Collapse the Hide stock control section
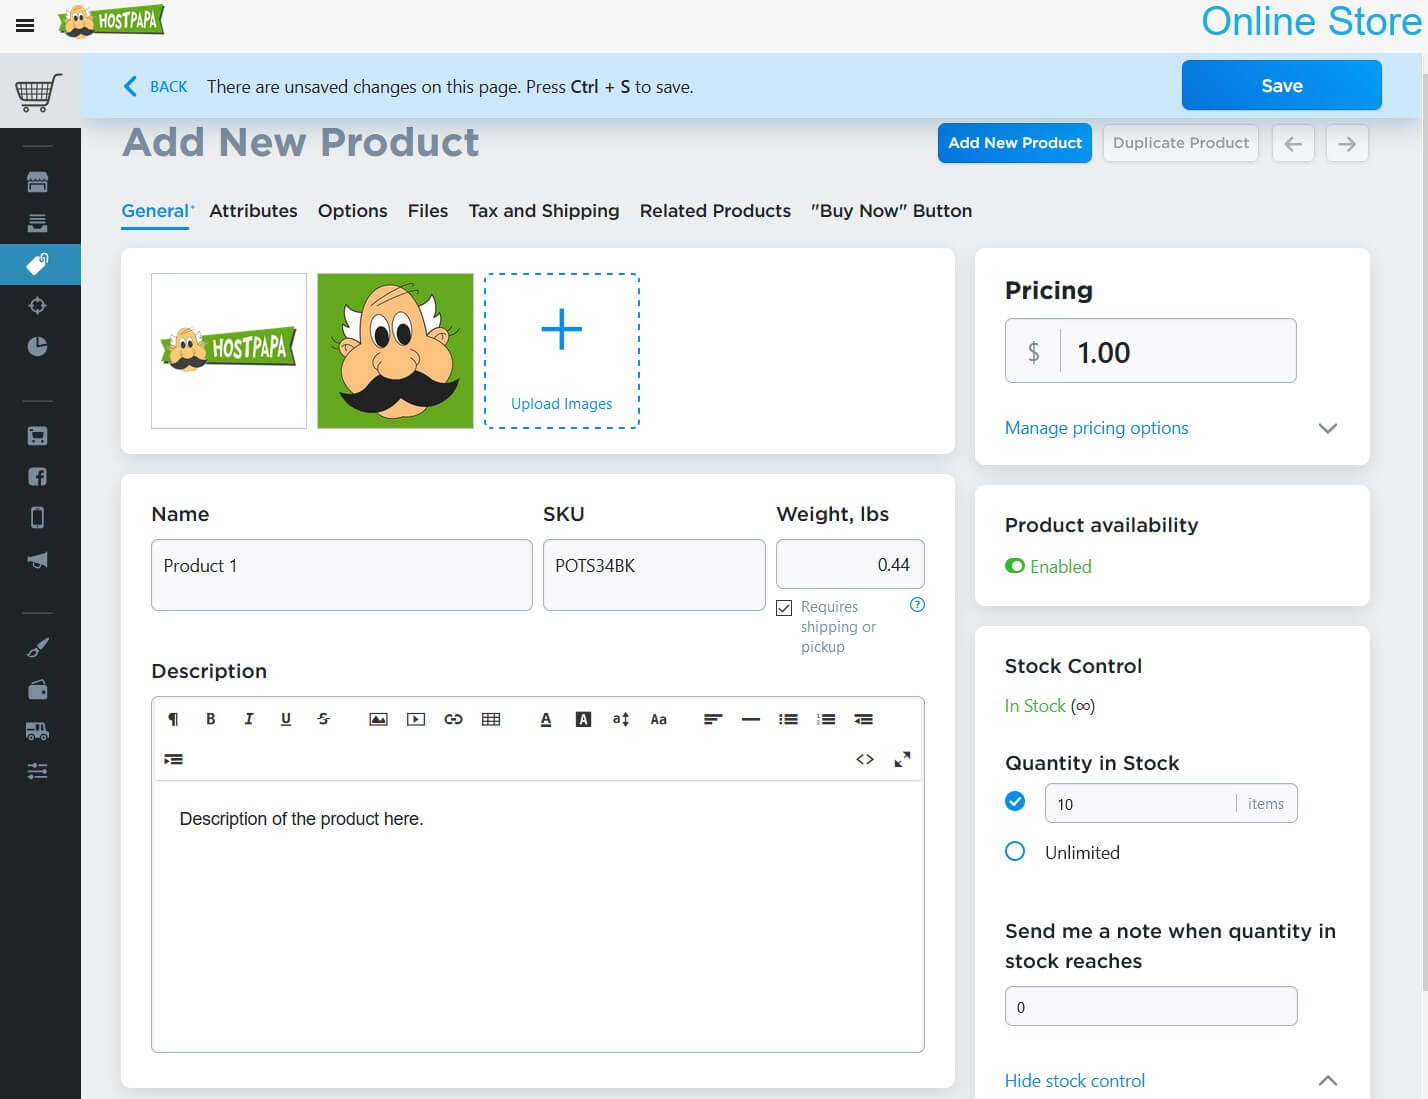 (x=1075, y=1080)
